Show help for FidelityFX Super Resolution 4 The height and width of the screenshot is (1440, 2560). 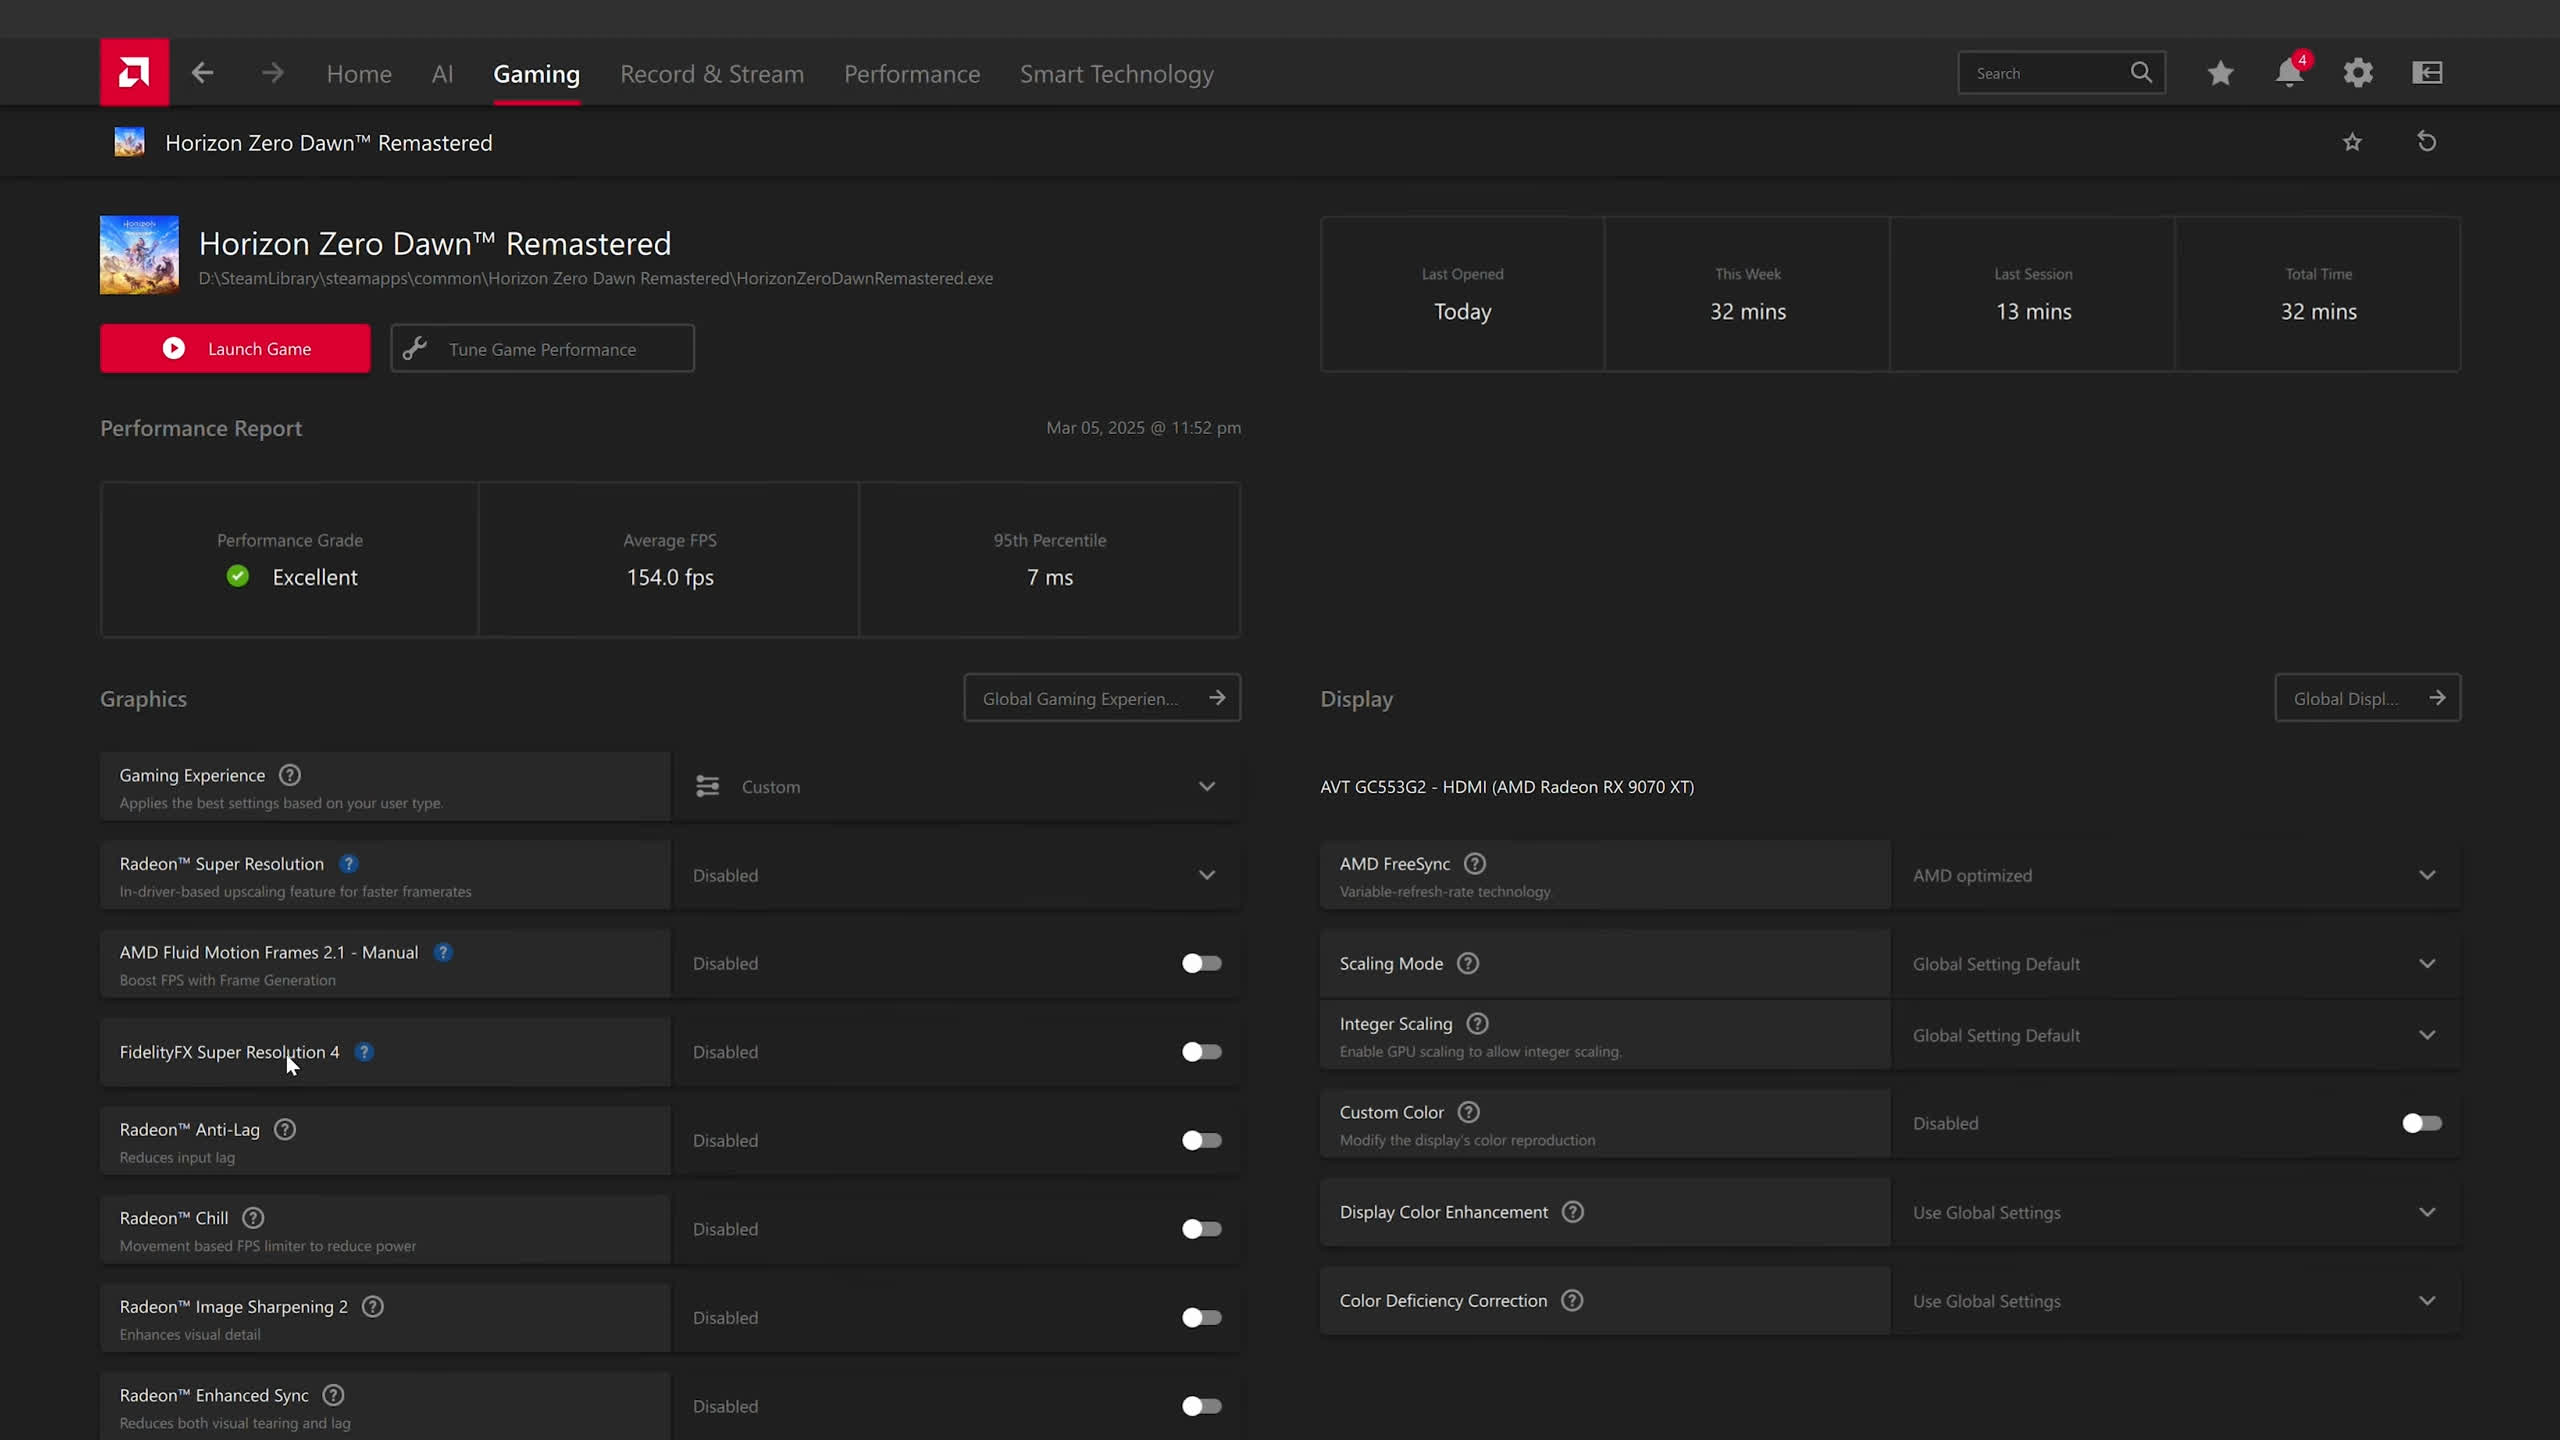click(364, 1051)
